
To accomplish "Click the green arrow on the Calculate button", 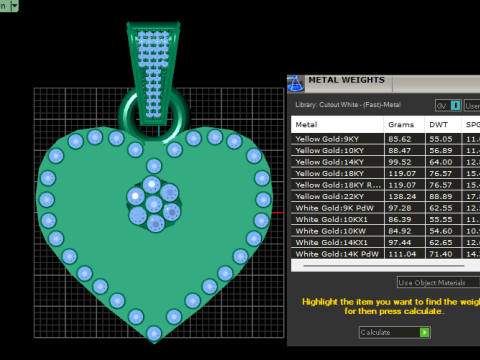I will pos(424,332).
